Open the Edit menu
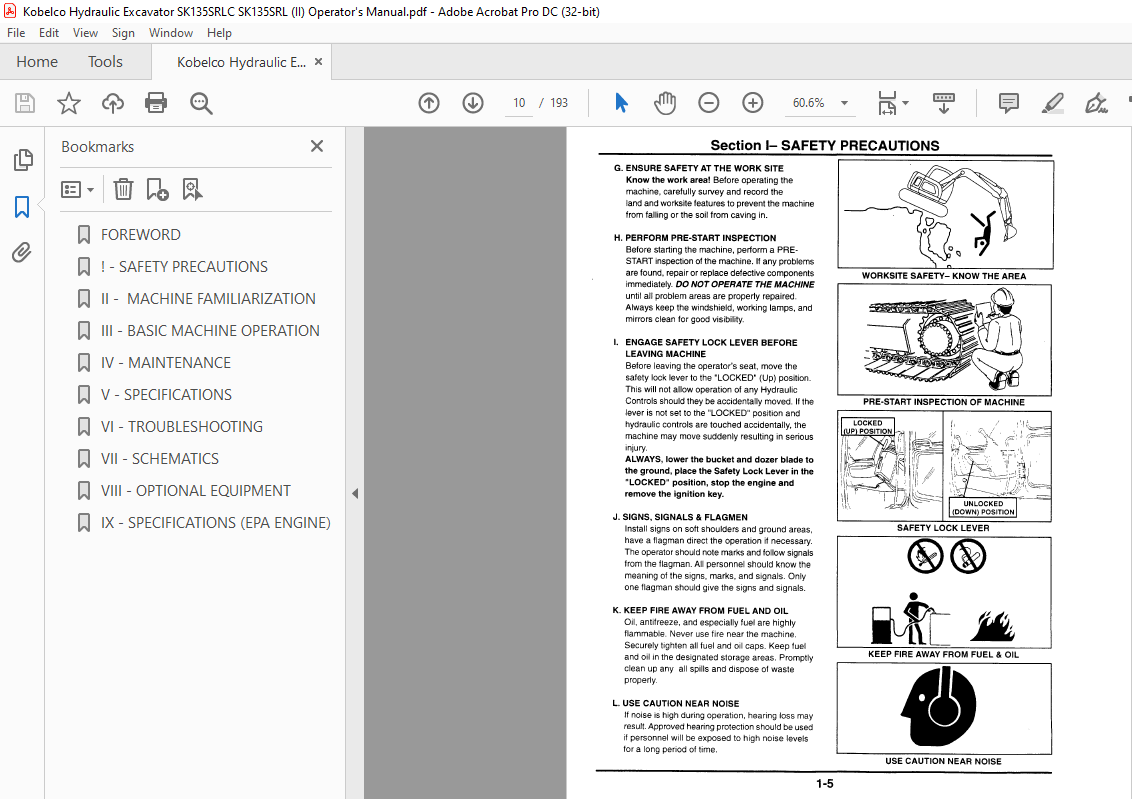Screen dimensions: 1132x799 point(49,32)
